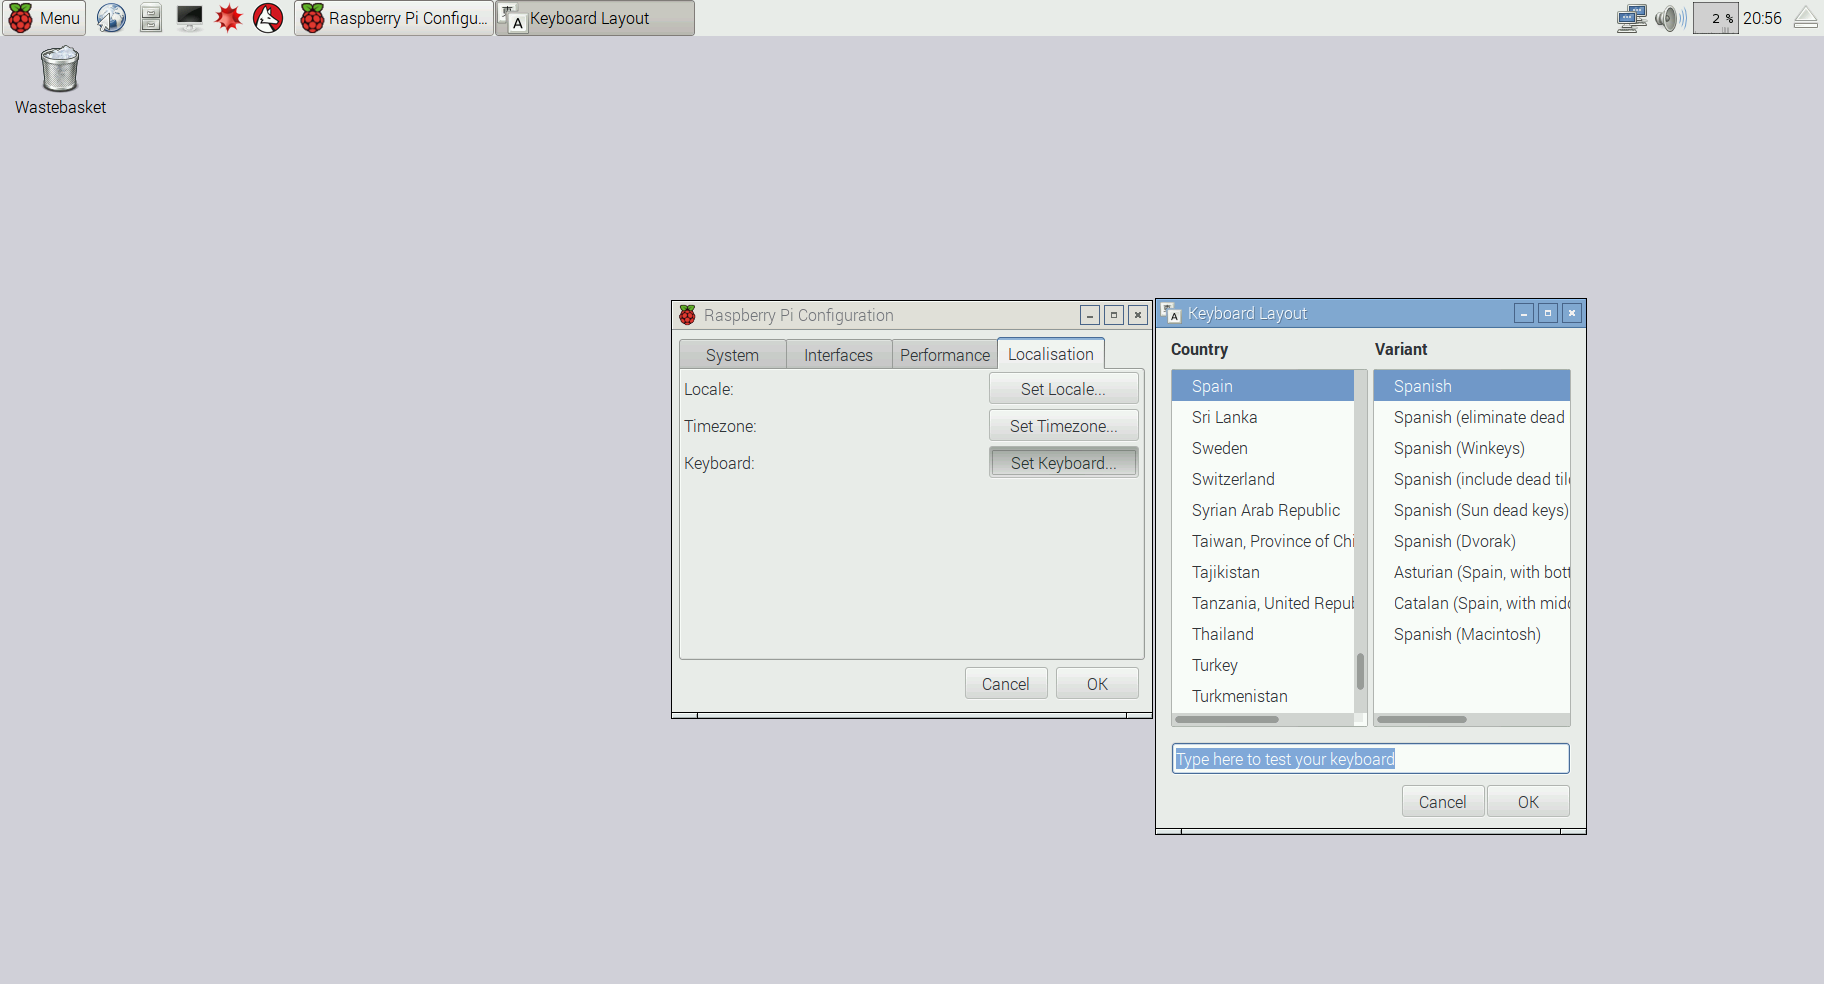Open the Raspberry Pi Menu button
Screen dimensions: 1824x984
44,18
